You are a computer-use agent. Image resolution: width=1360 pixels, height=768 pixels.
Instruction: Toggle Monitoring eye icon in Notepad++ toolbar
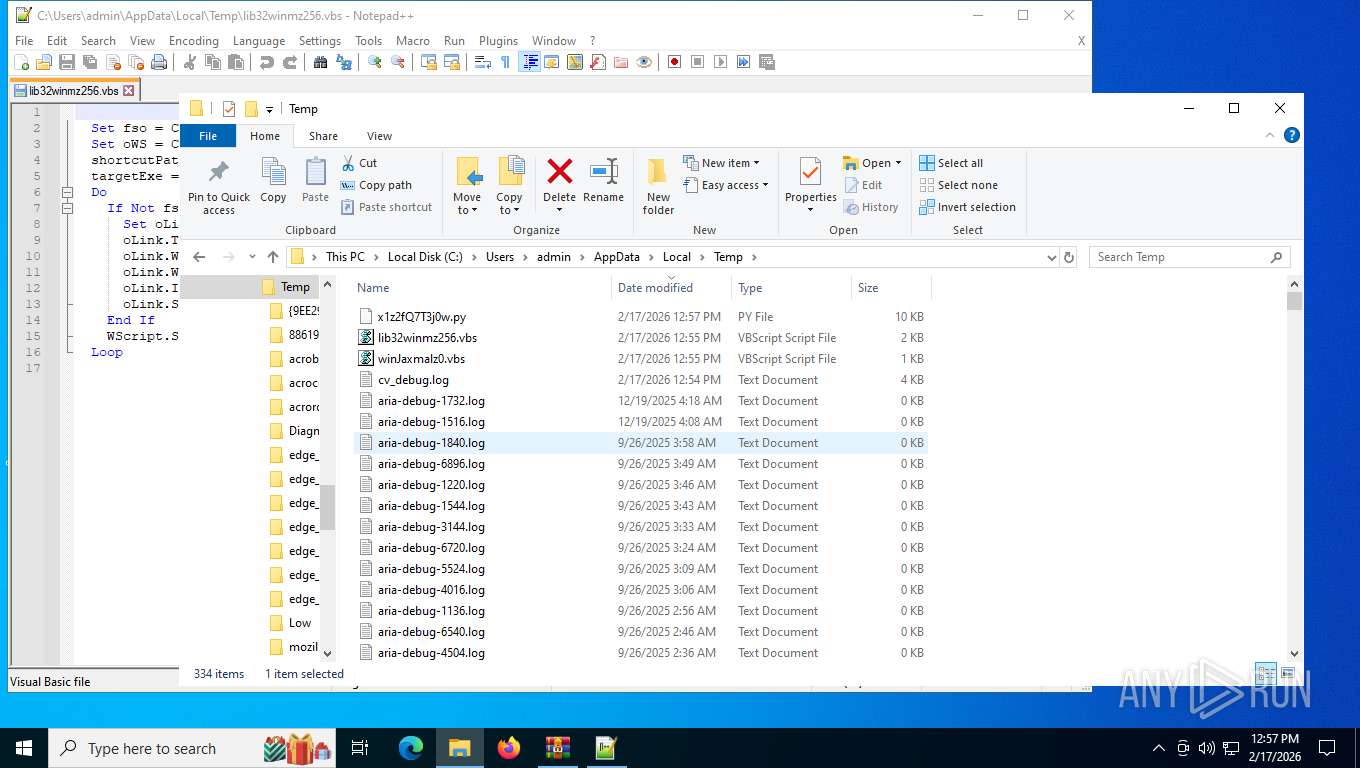644,62
